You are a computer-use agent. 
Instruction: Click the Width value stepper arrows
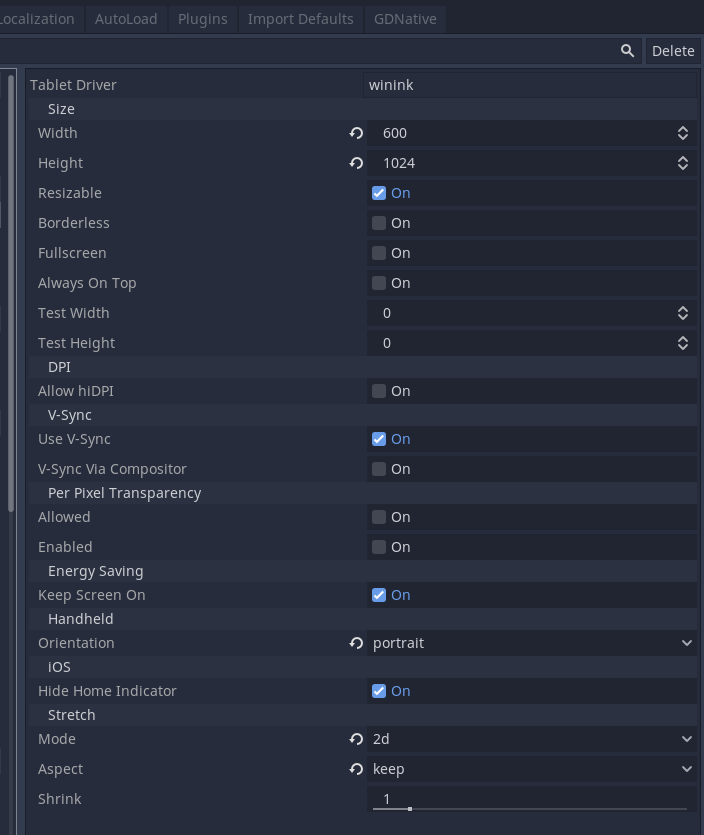pos(683,133)
